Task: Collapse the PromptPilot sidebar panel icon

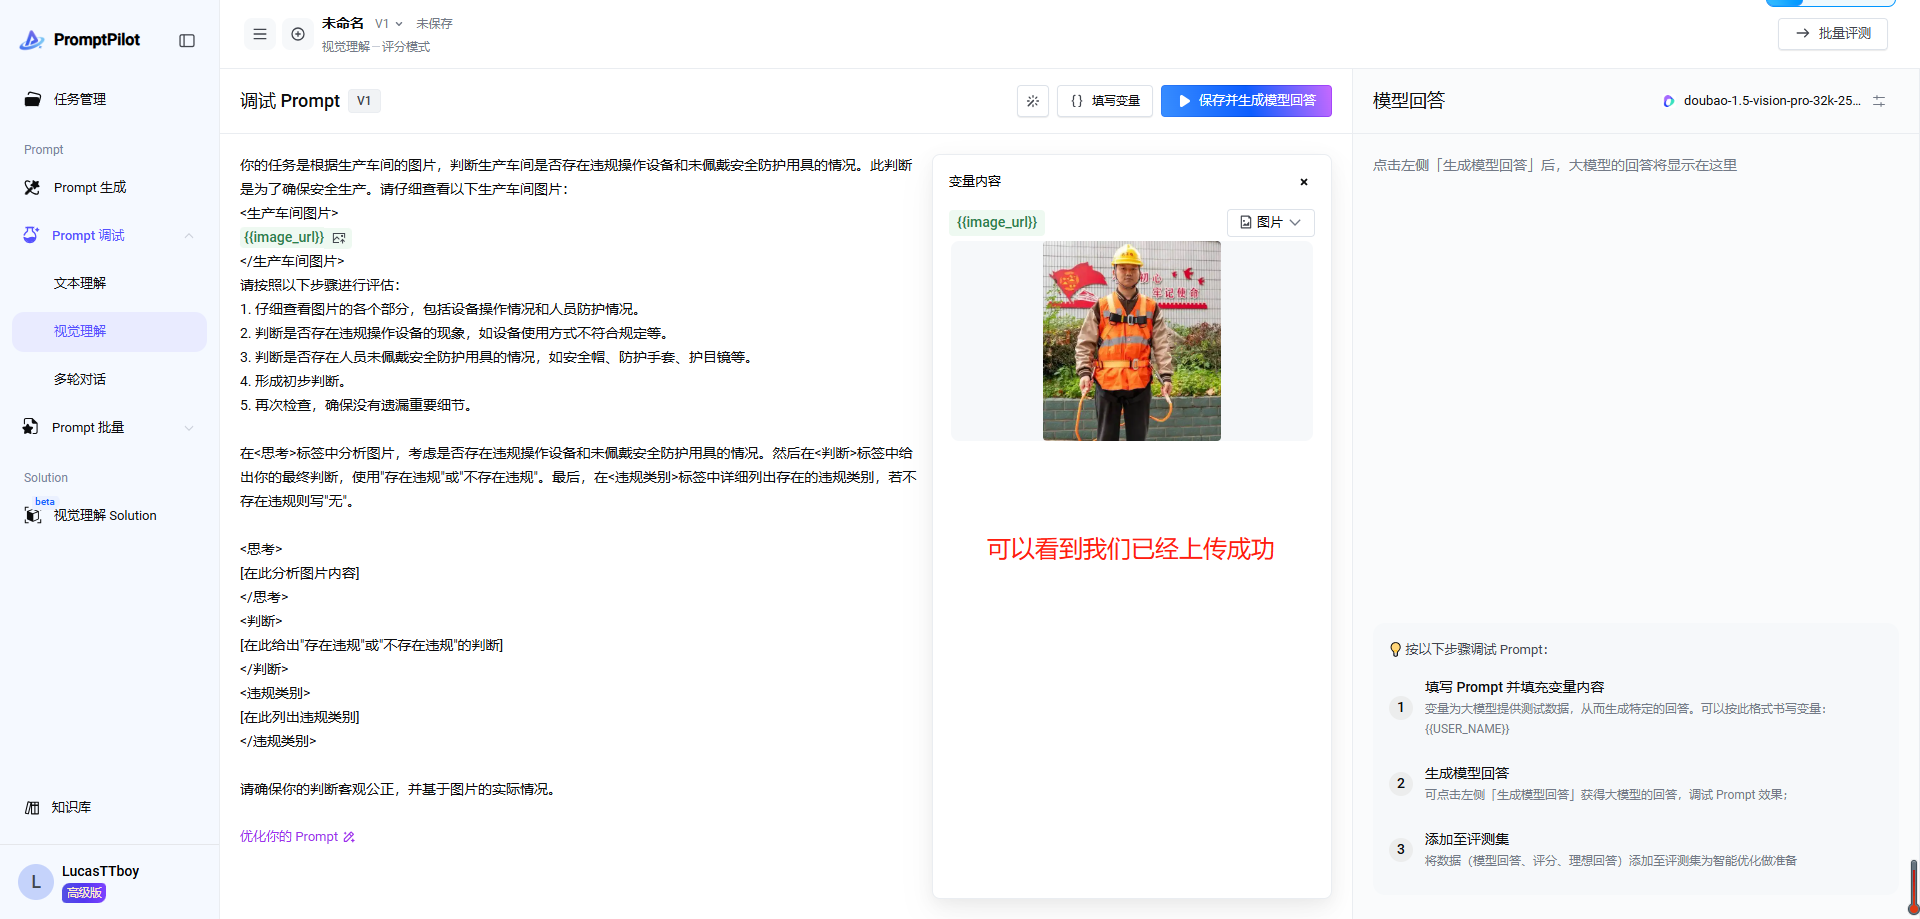Action: (x=187, y=41)
